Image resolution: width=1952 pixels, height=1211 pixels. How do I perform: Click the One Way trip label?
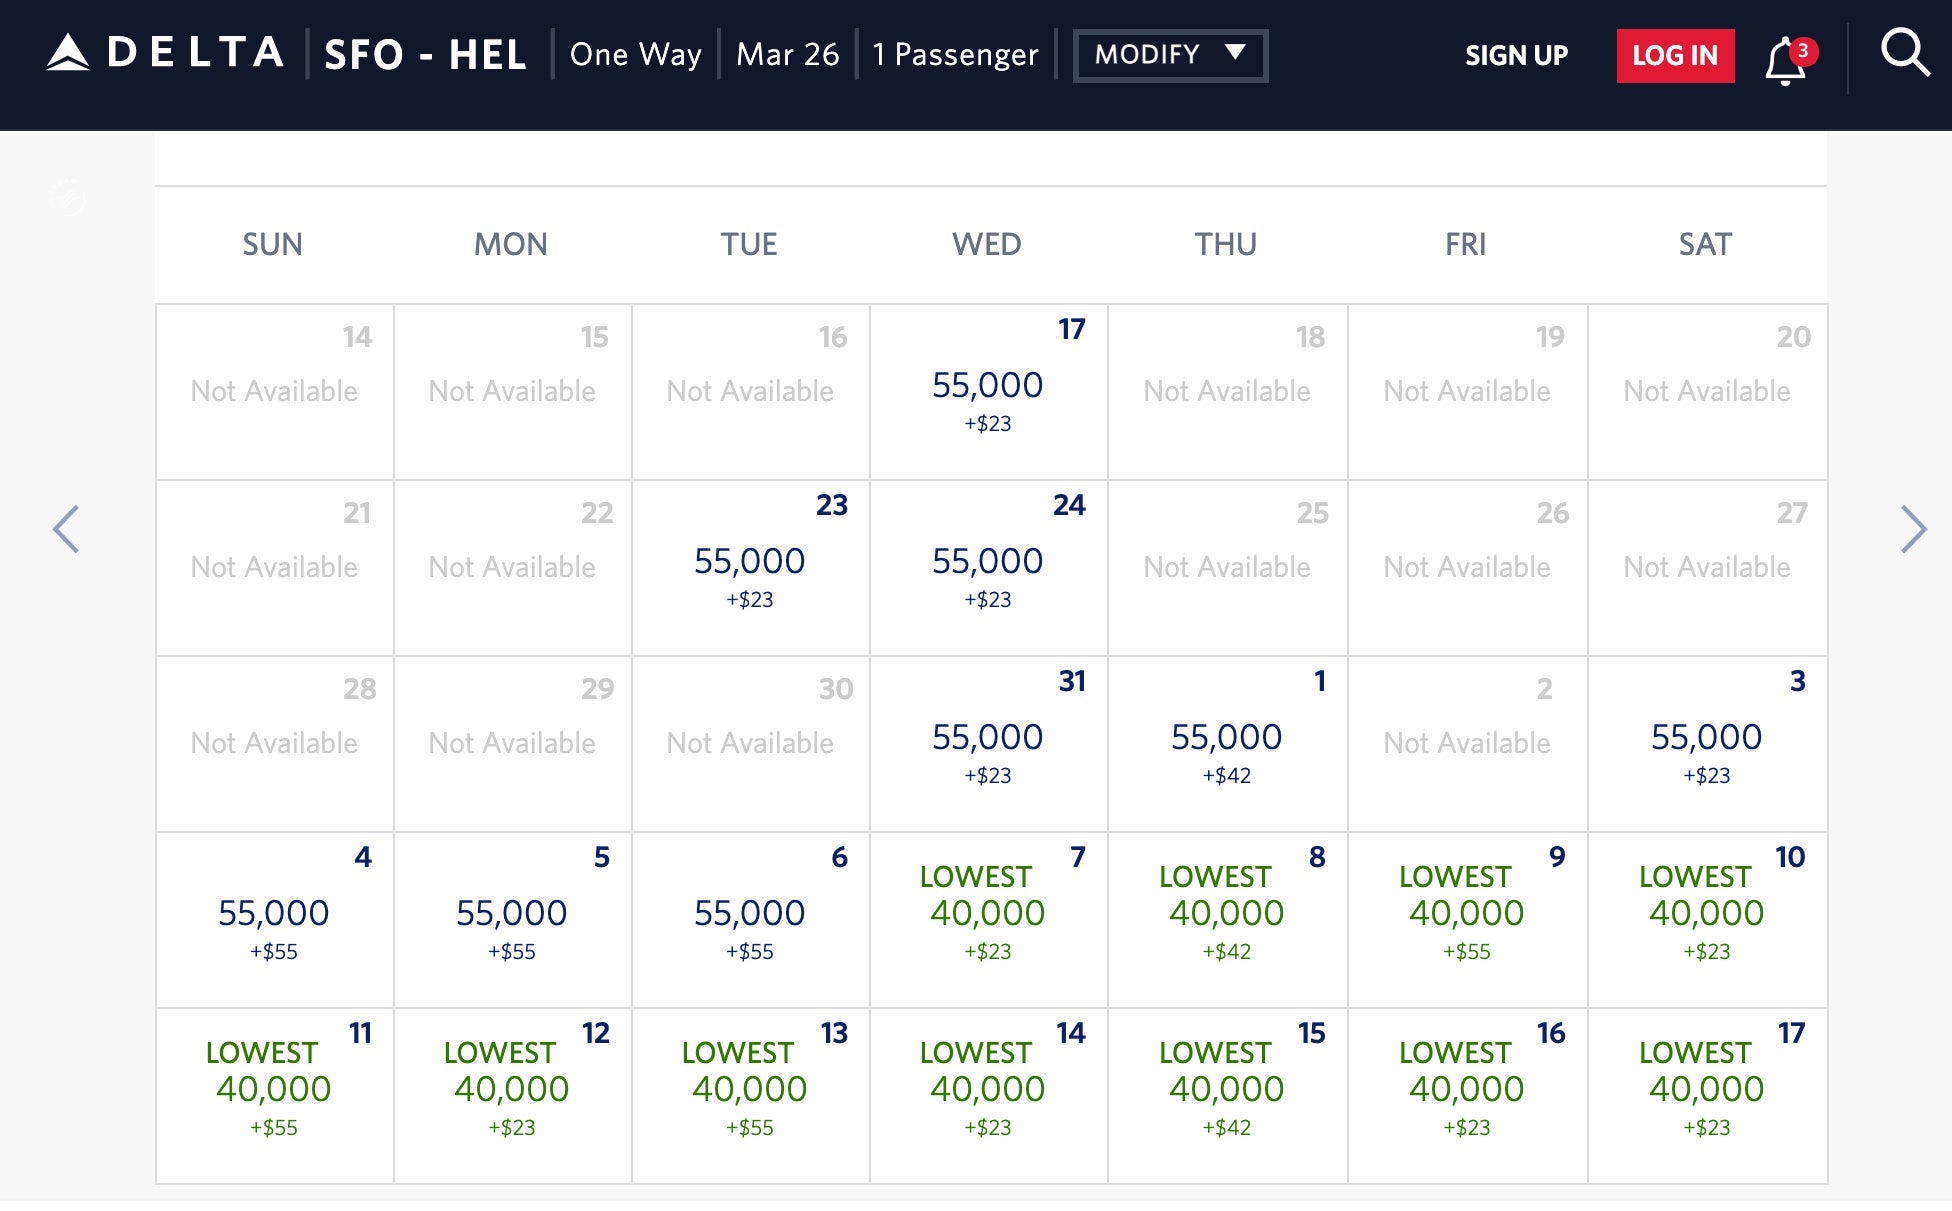(x=636, y=55)
